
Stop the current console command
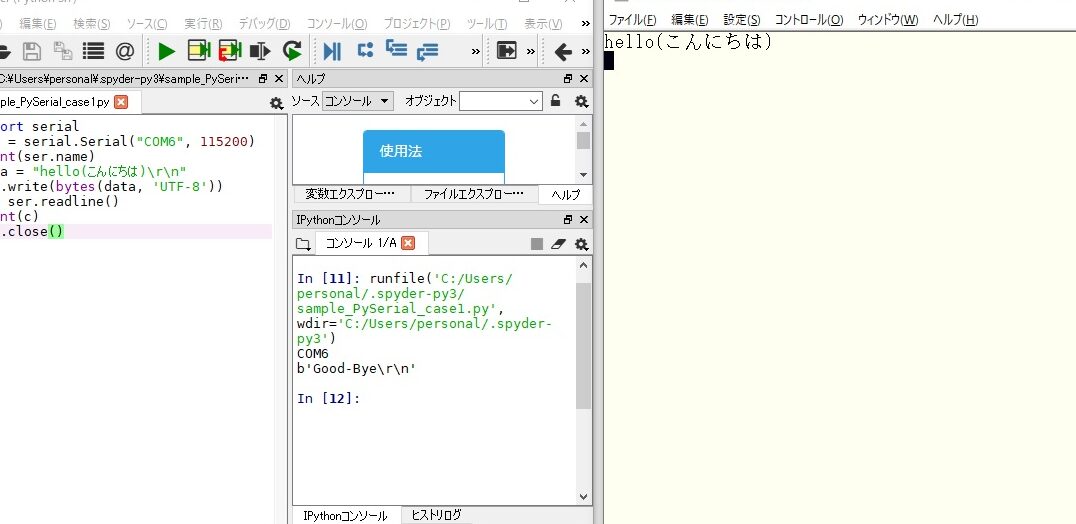point(537,244)
